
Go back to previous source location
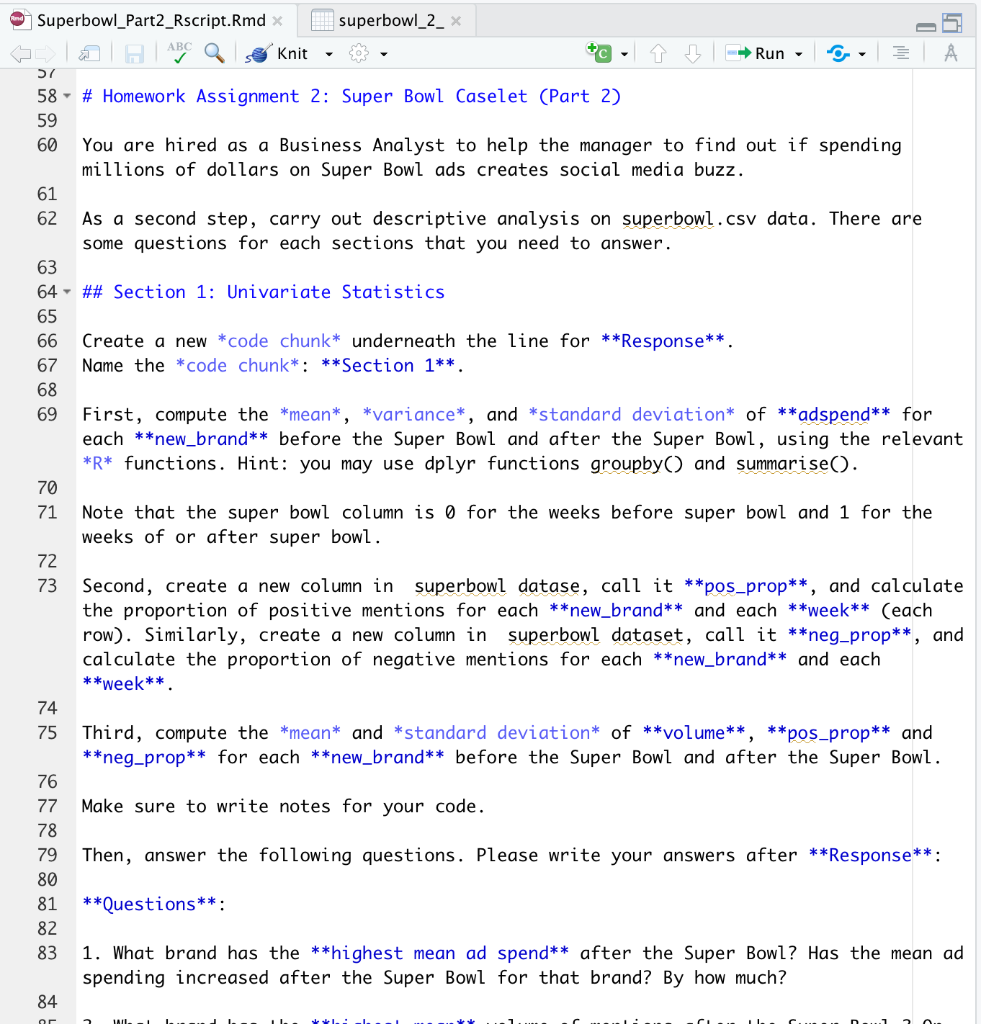[x=20, y=54]
